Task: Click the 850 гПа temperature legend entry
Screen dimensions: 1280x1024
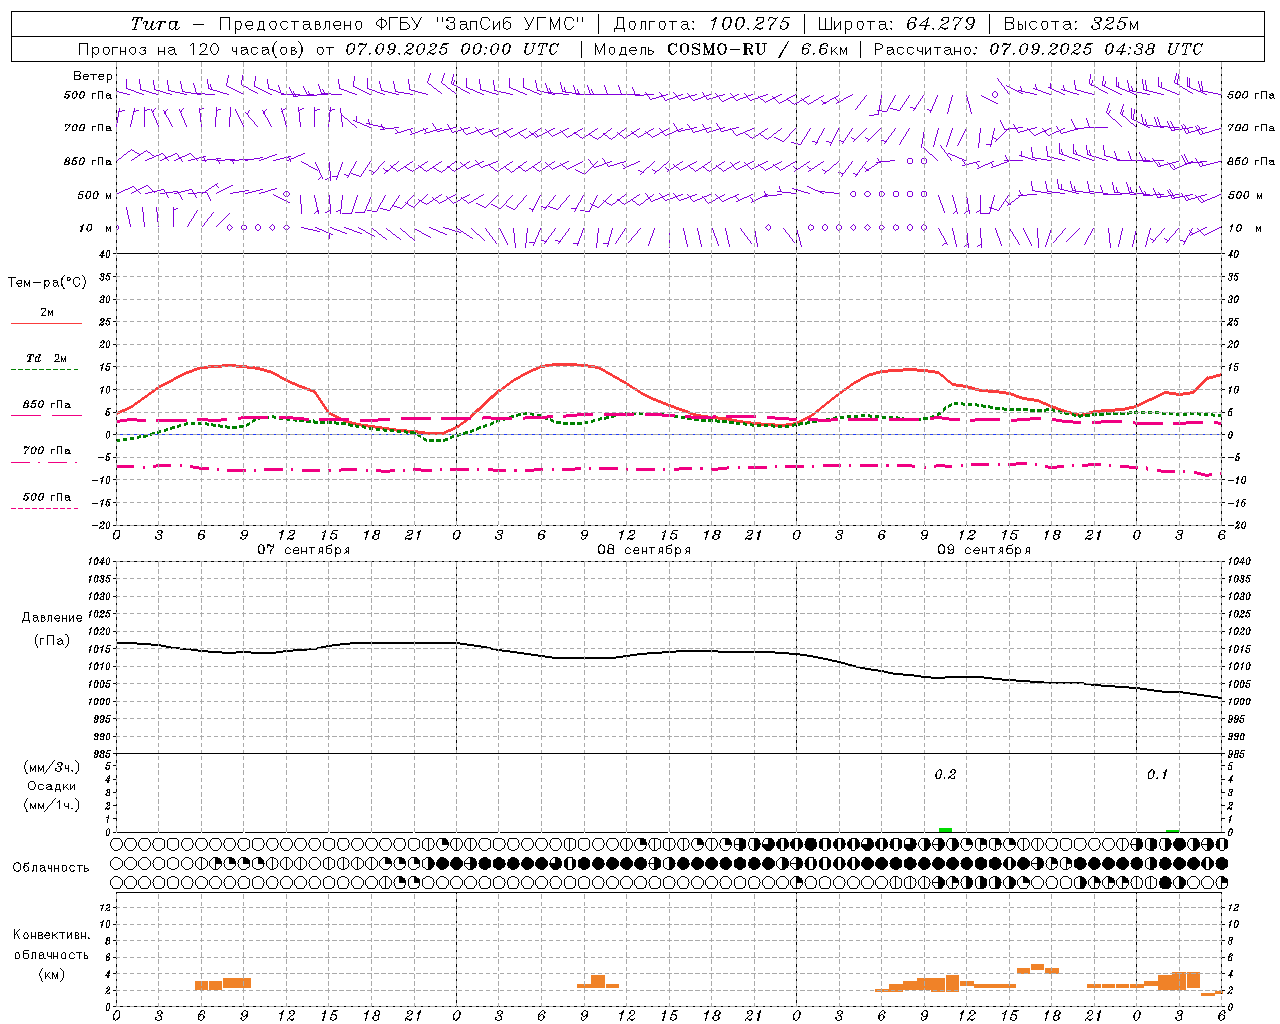Action: pos(47,405)
